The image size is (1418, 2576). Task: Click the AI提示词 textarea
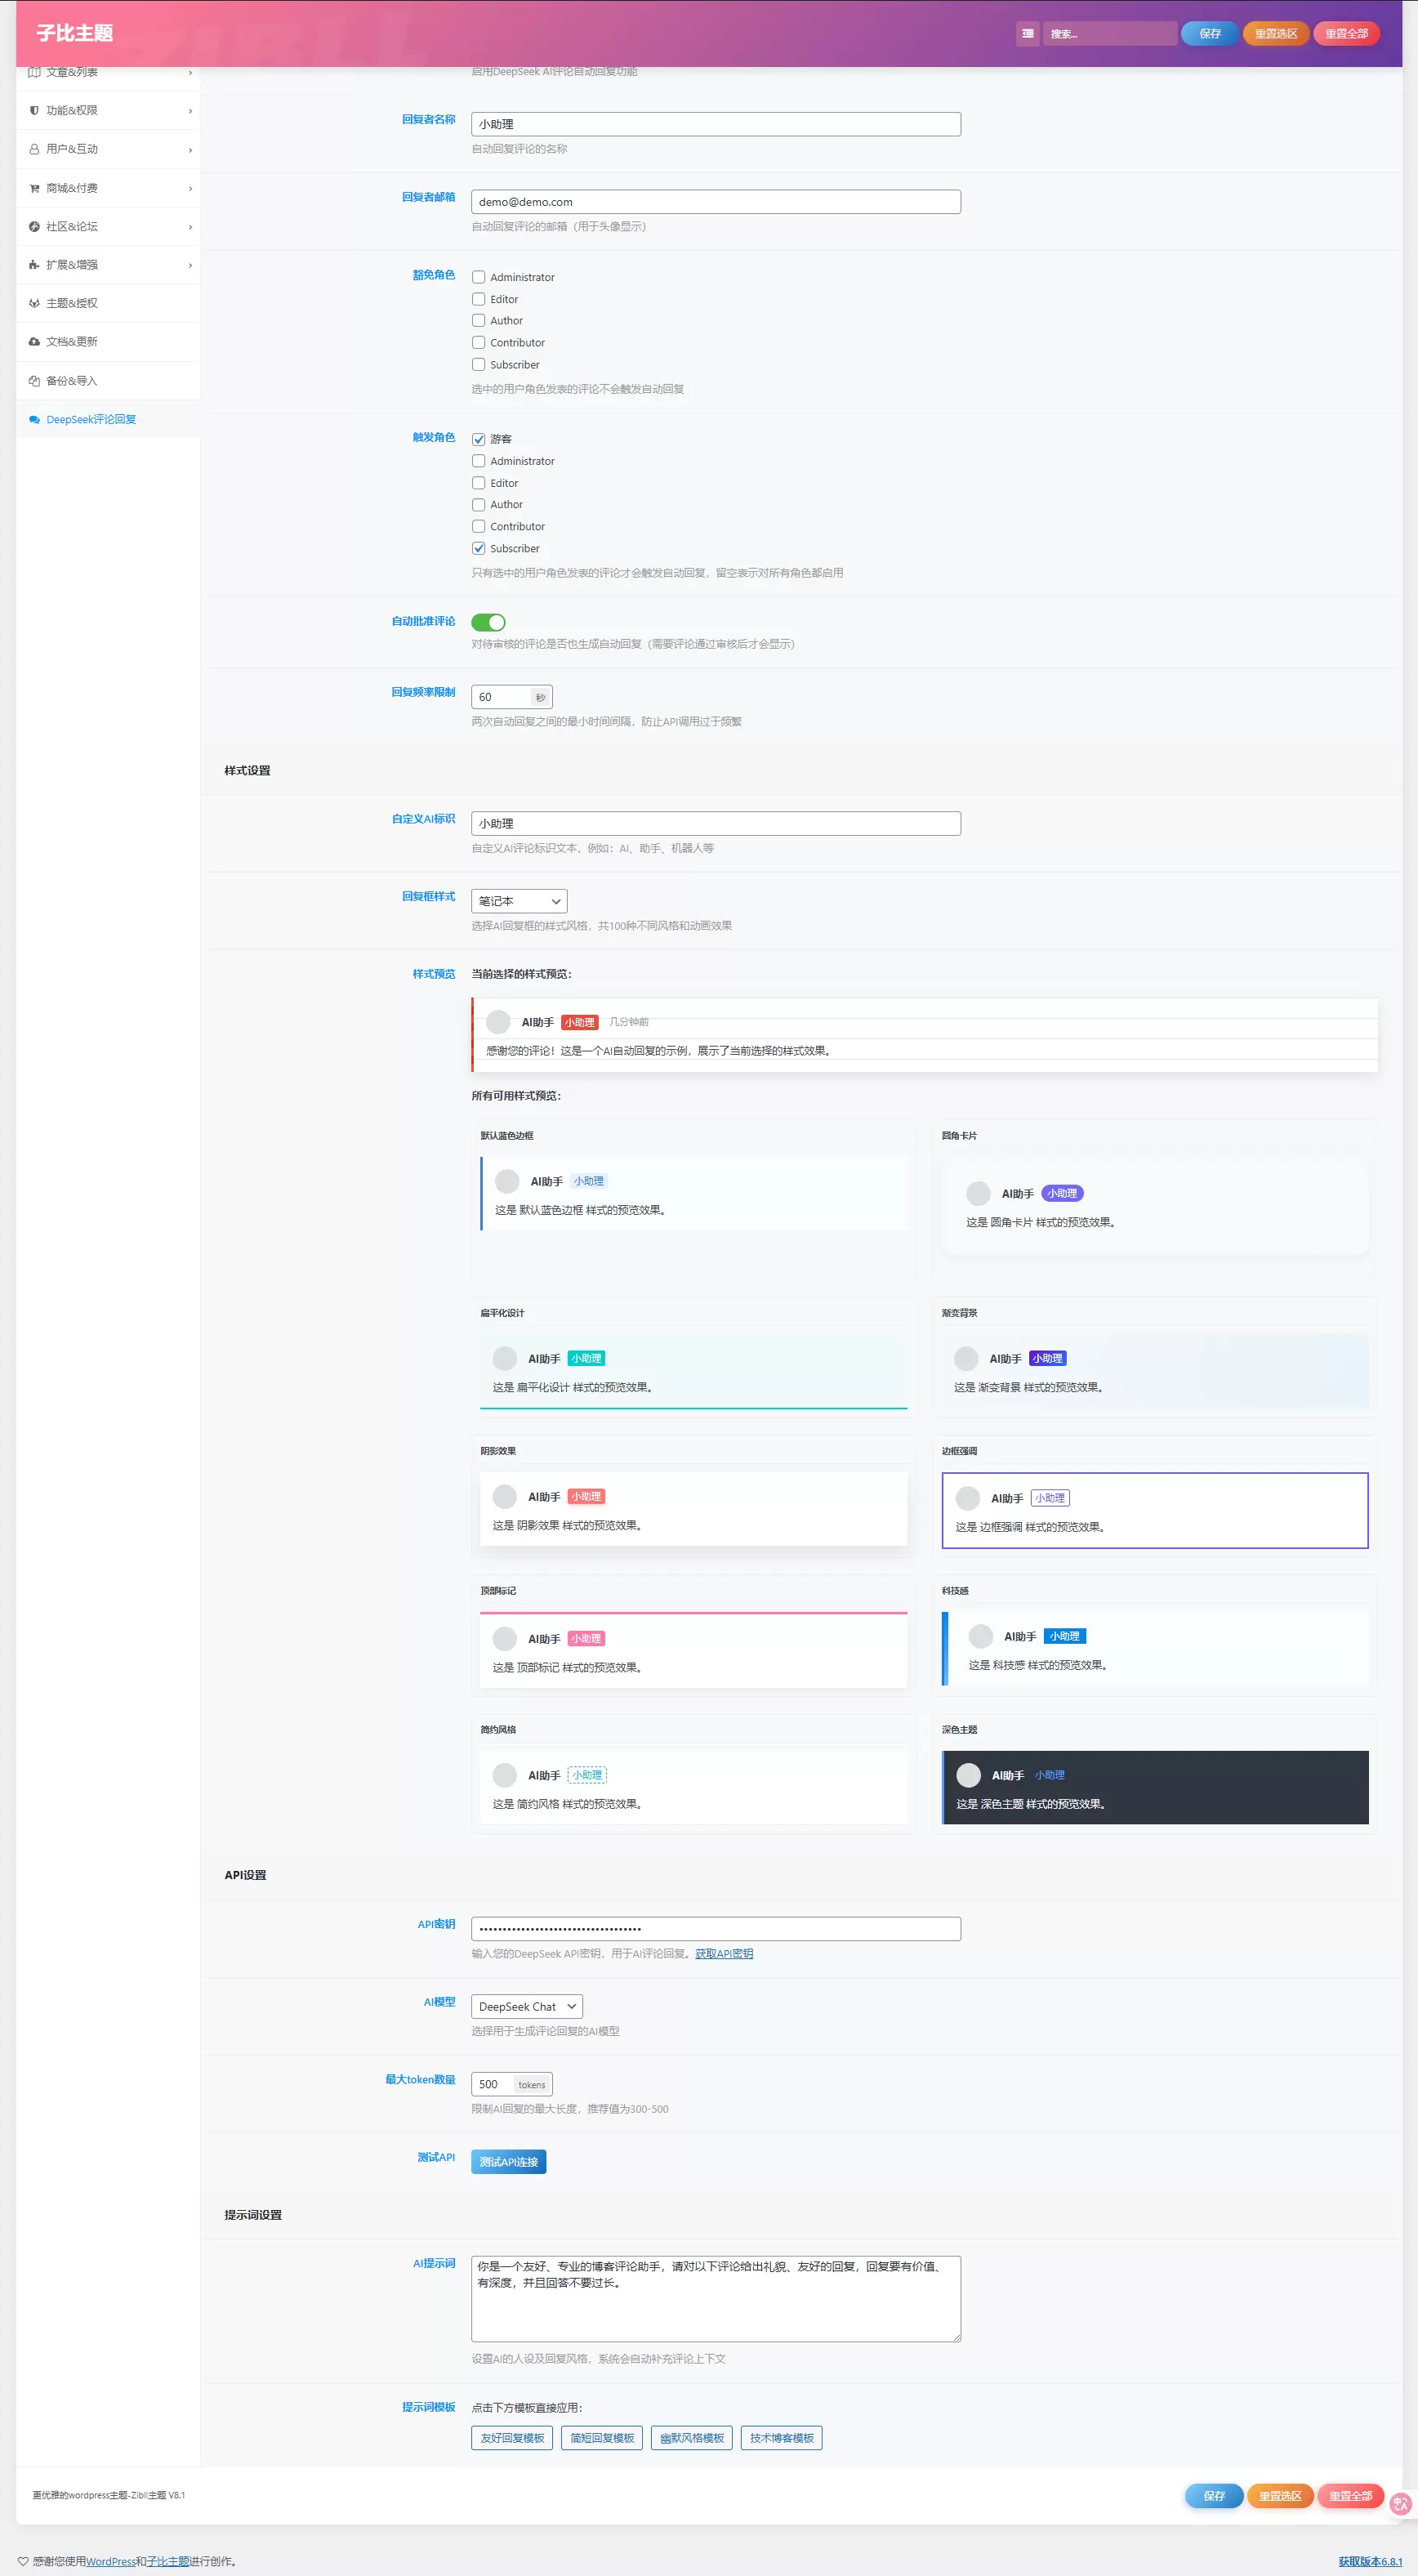(716, 2298)
